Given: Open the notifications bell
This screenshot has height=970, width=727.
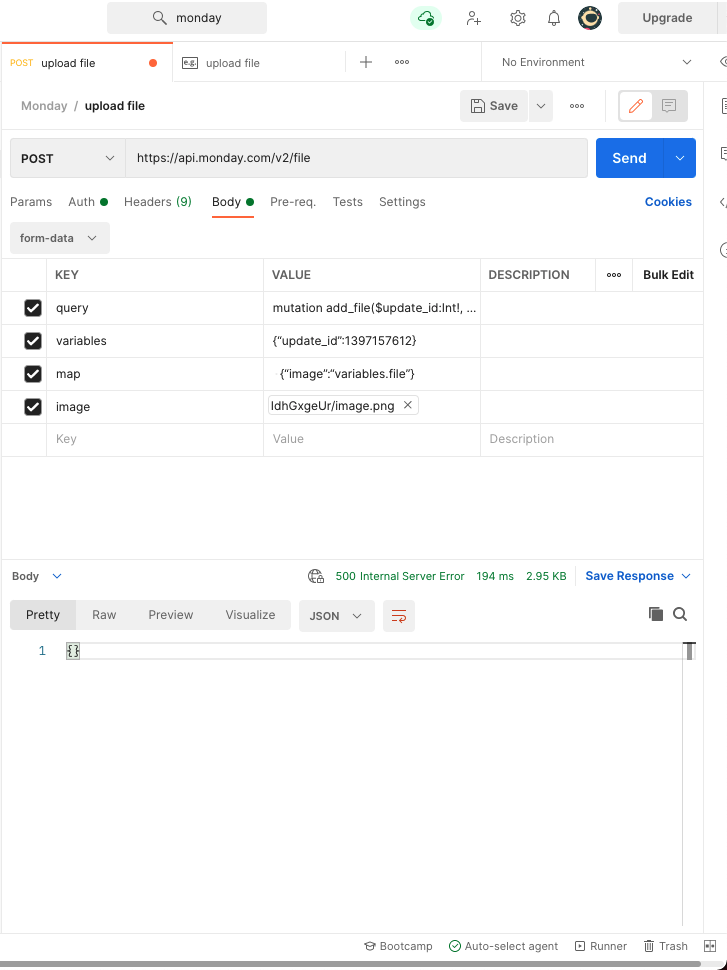Looking at the screenshot, I should (x=554, y=17).
